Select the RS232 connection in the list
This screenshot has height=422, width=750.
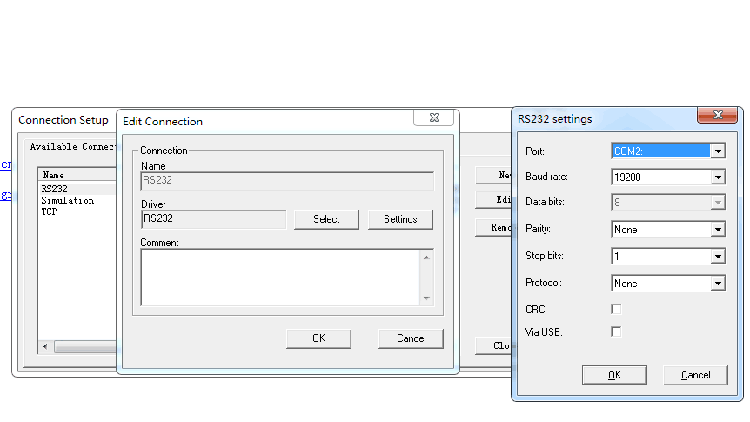point(55,188)
